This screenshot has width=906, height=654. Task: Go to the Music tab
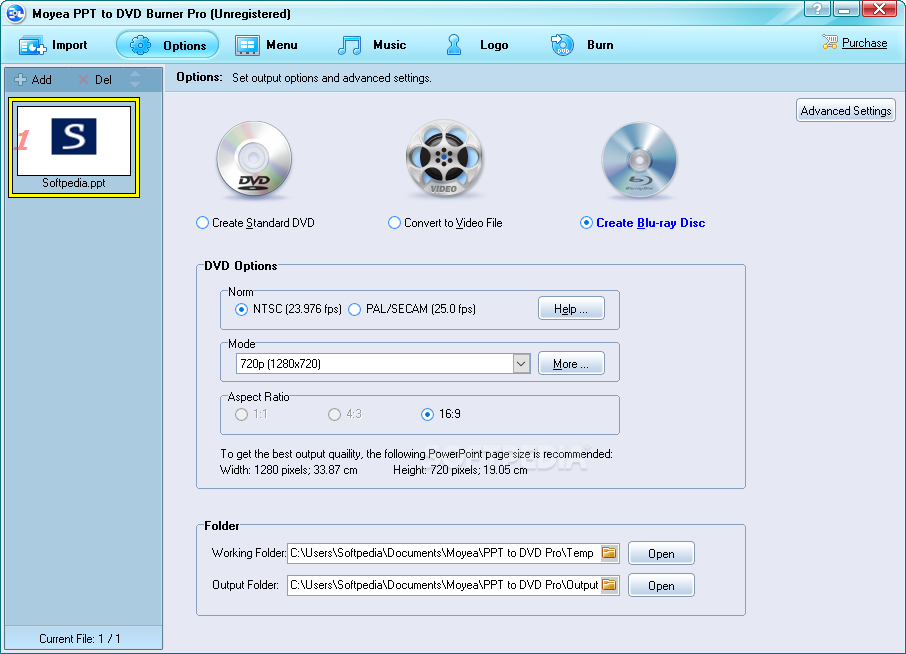point(372,45)
